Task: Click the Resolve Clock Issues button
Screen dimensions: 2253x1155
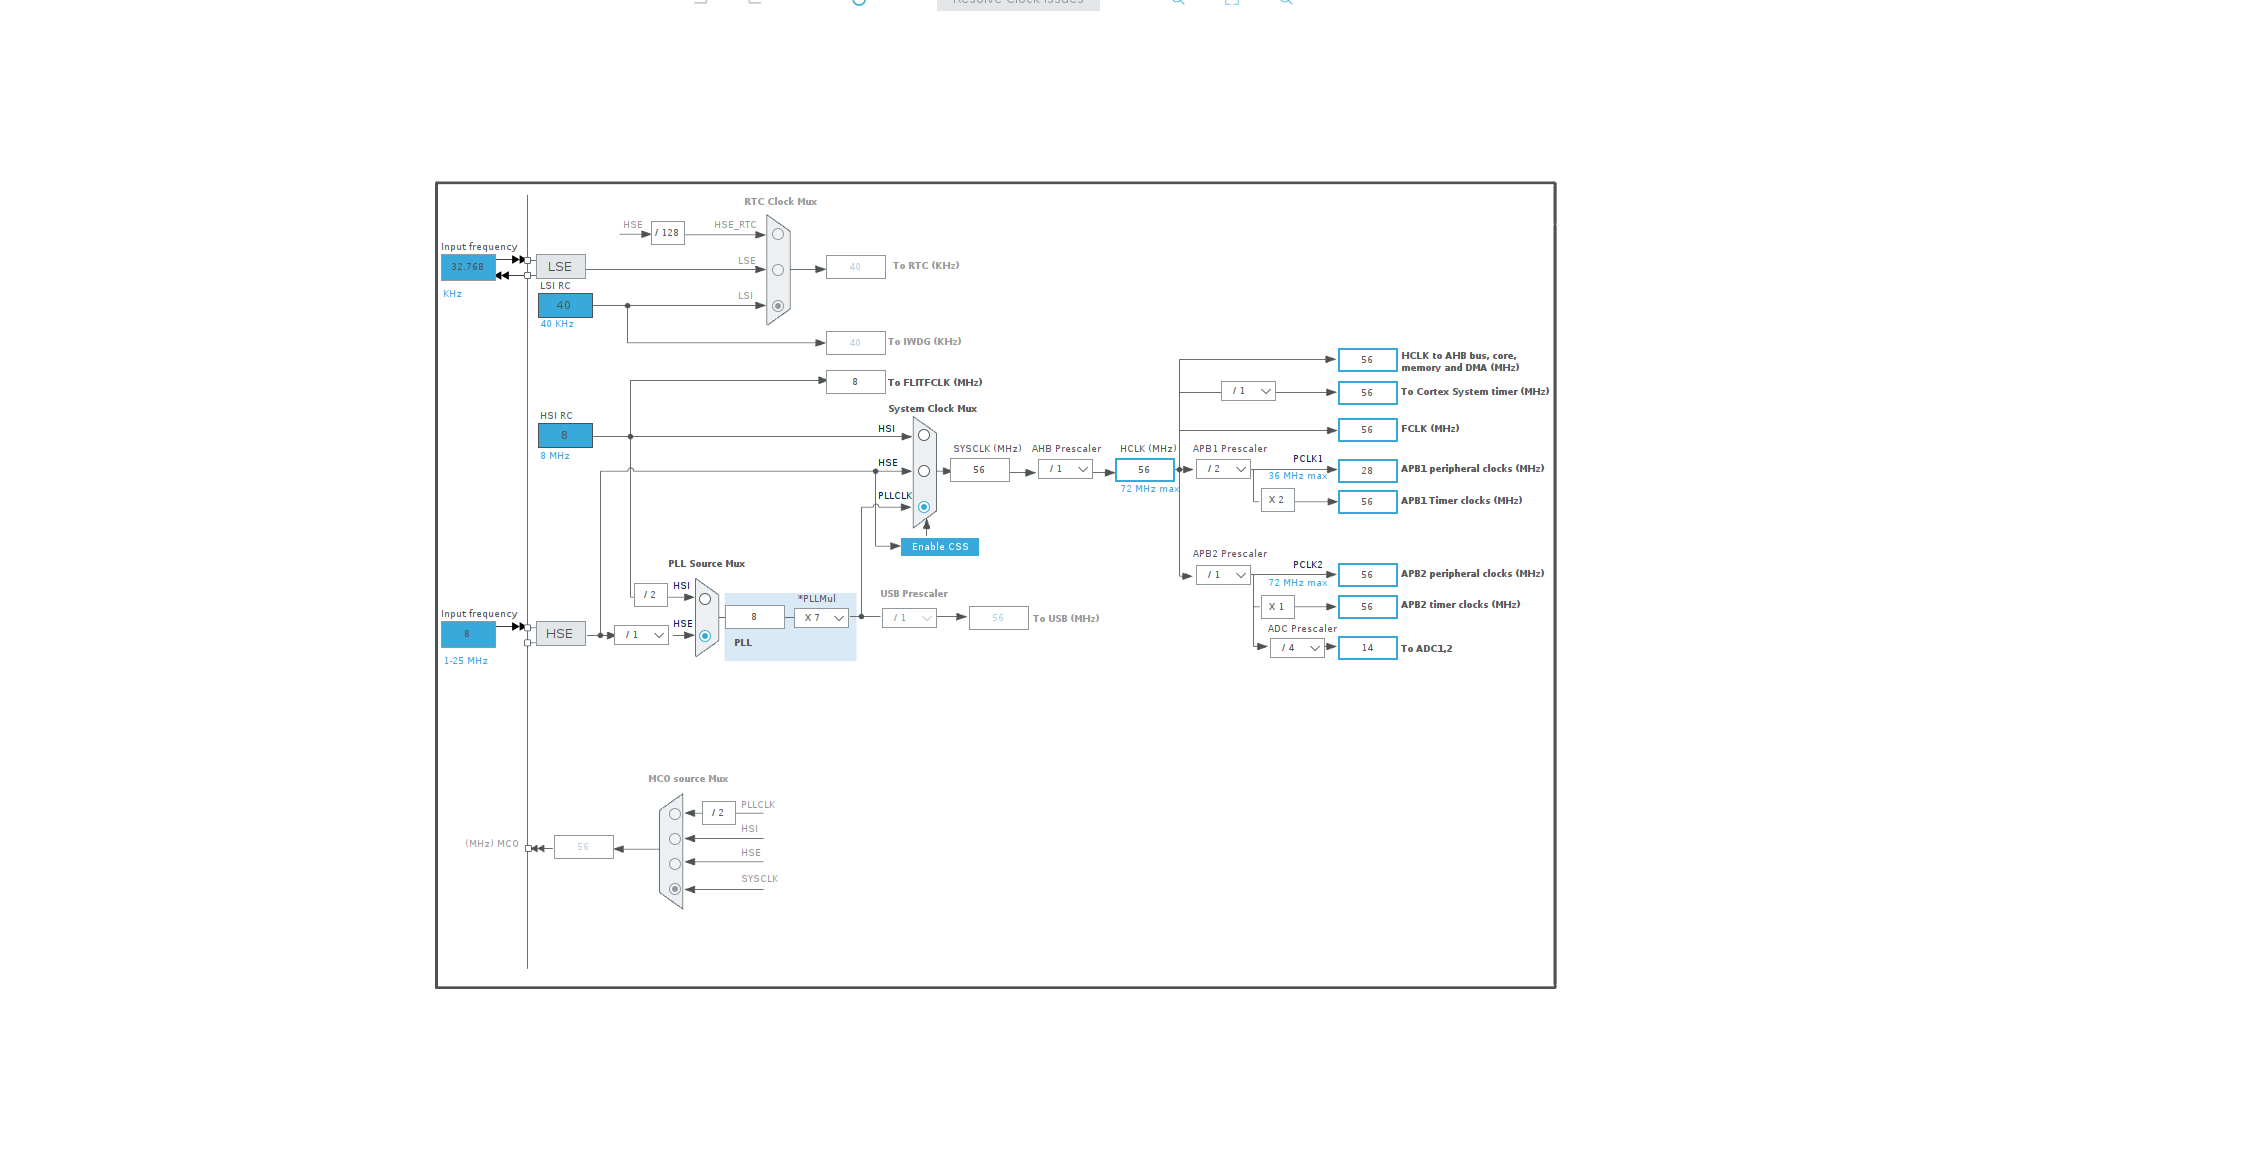Action: point(1018,4)
